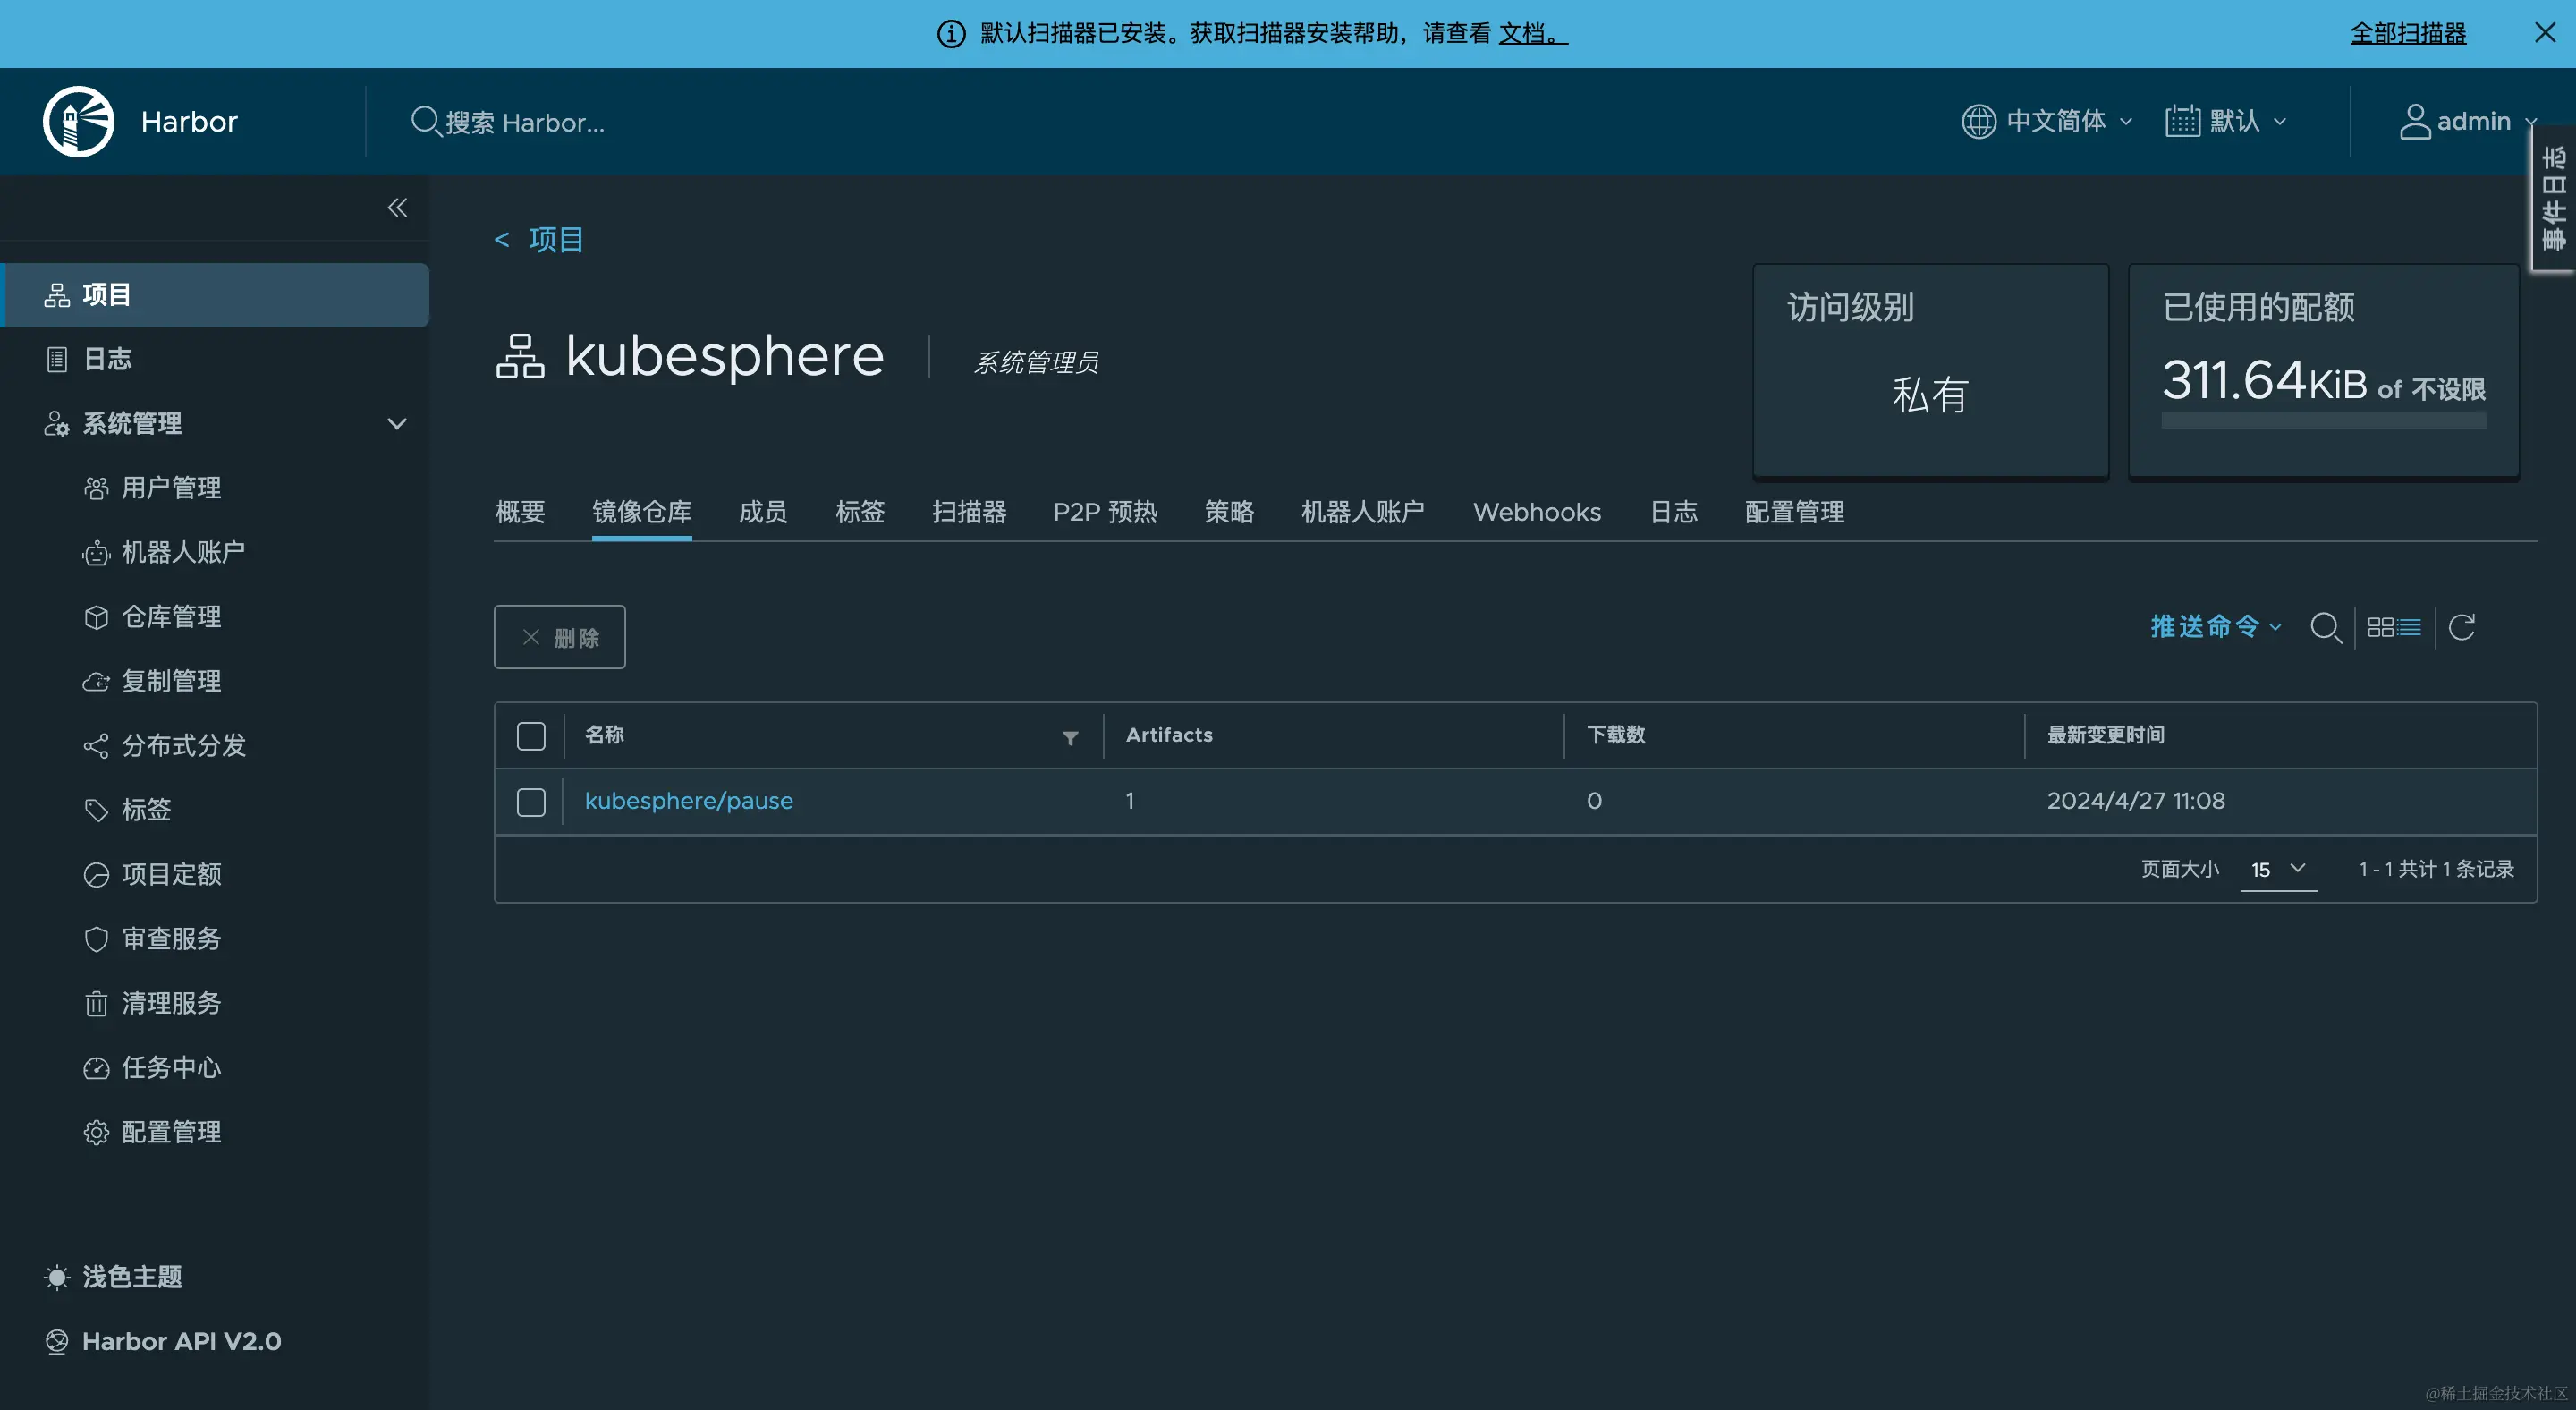The height and width of the screenshot is (1410, 2576).
Task: Open 日志 from the left sidebar
Action: [x=106, y=358]
